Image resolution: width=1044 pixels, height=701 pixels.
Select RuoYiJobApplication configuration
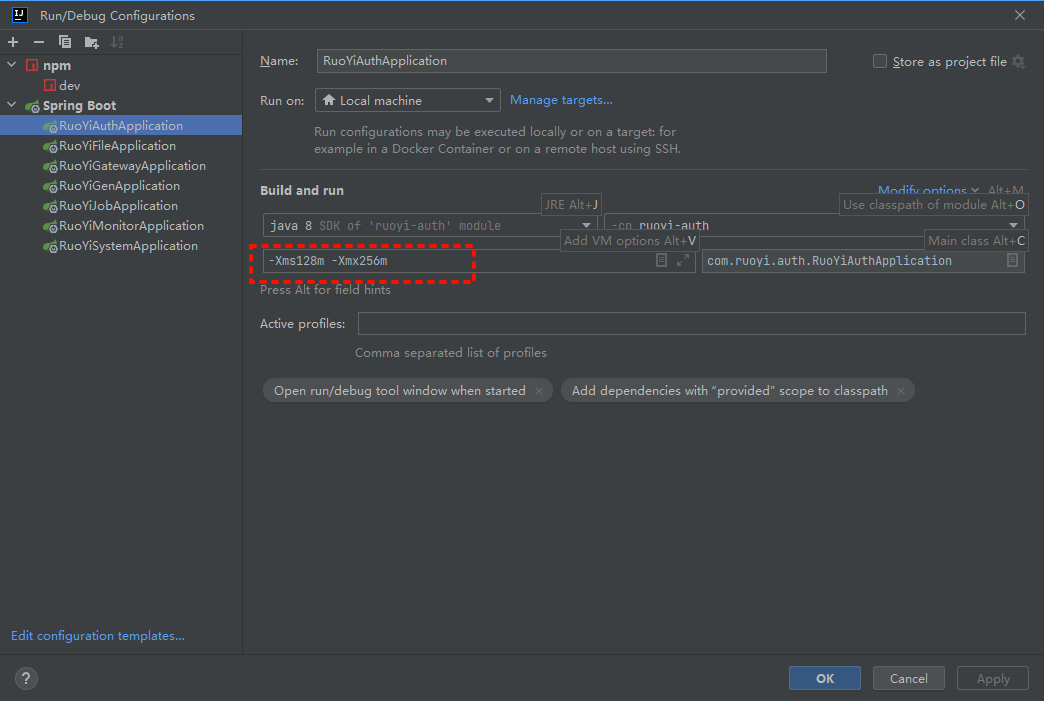point(118,205)
